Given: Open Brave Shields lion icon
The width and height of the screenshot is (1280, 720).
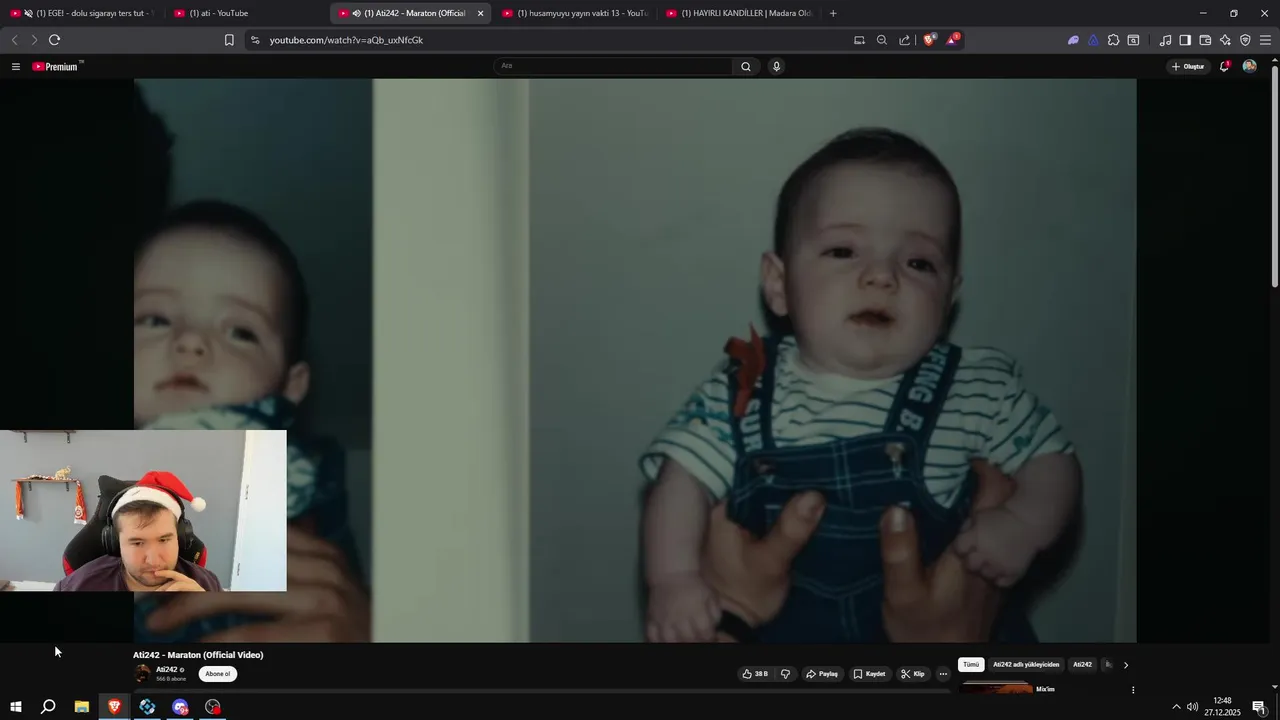Looking at the screenshot, I should click(929, 40).
